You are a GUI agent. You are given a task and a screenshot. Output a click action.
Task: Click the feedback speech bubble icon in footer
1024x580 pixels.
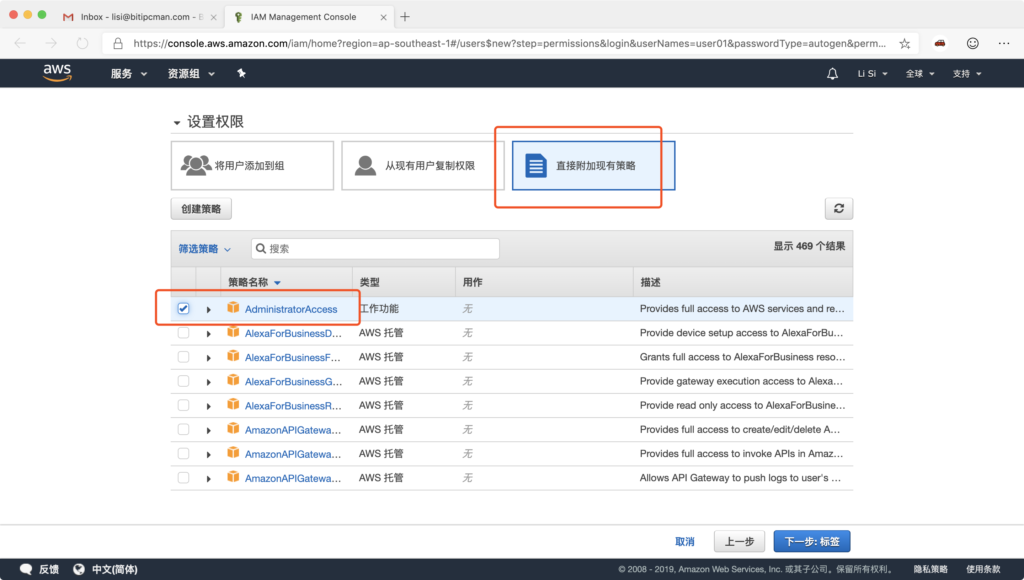26,569
